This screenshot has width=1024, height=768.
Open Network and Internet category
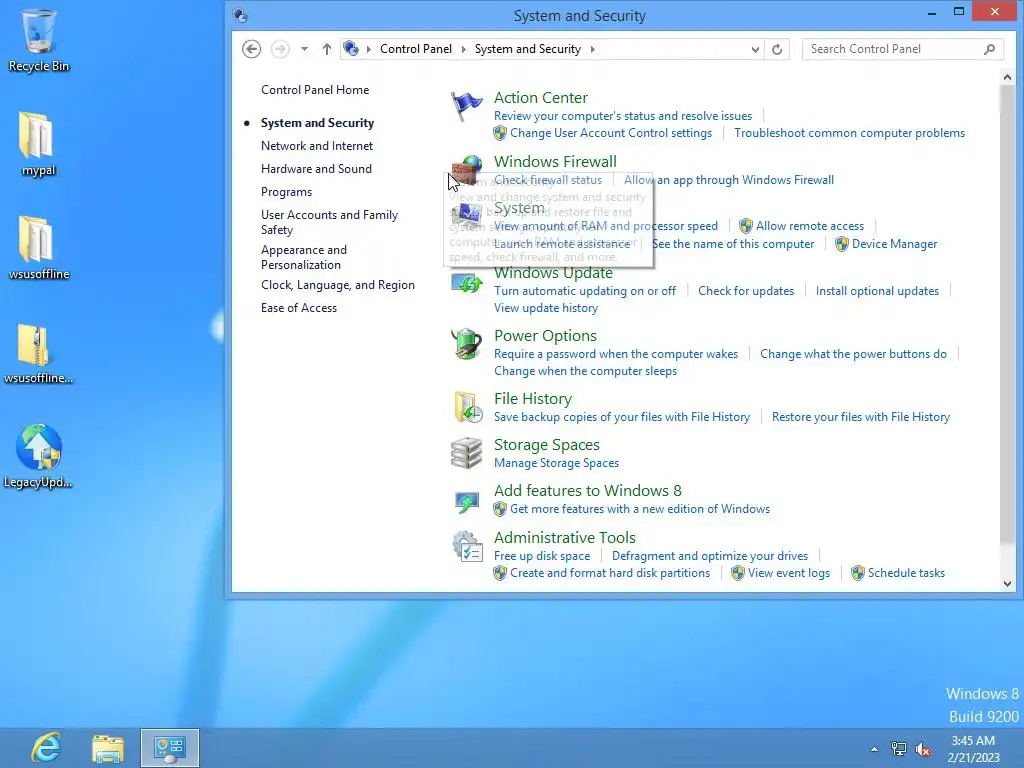point(317,146)
